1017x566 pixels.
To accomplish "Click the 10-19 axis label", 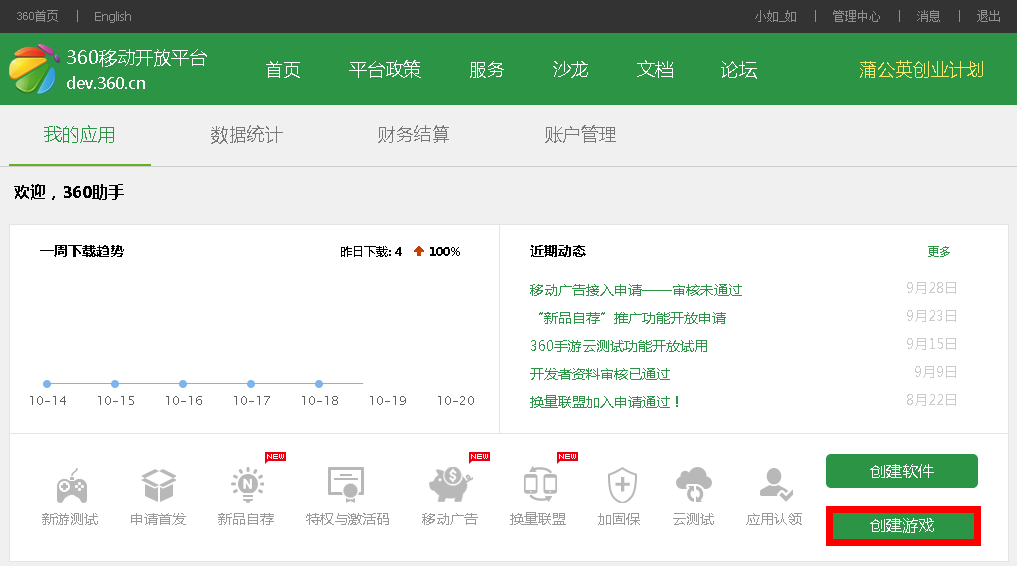I will coord(388,401).
